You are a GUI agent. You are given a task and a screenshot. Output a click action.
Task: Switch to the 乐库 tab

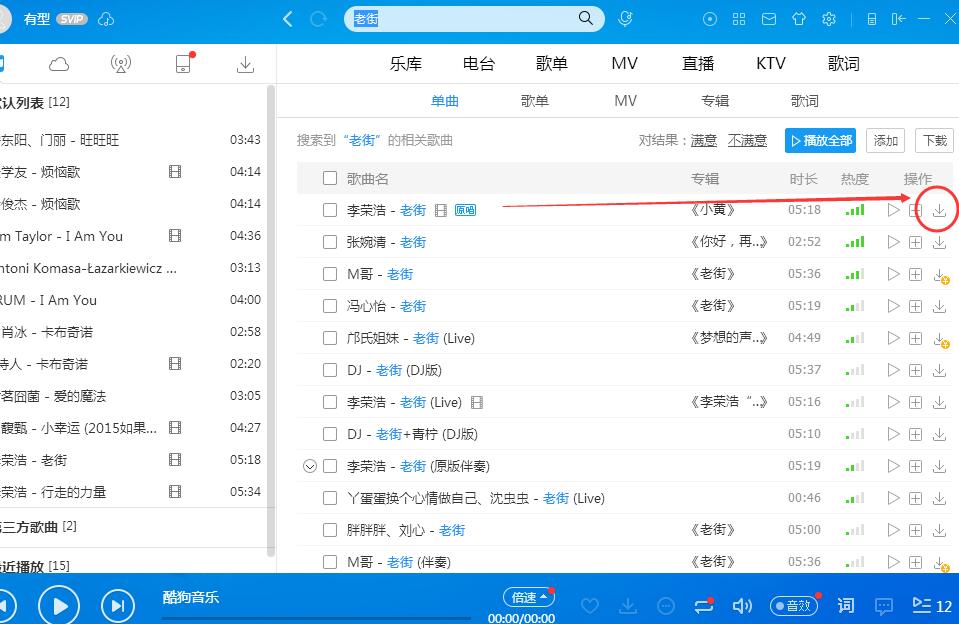pos(405,64)
